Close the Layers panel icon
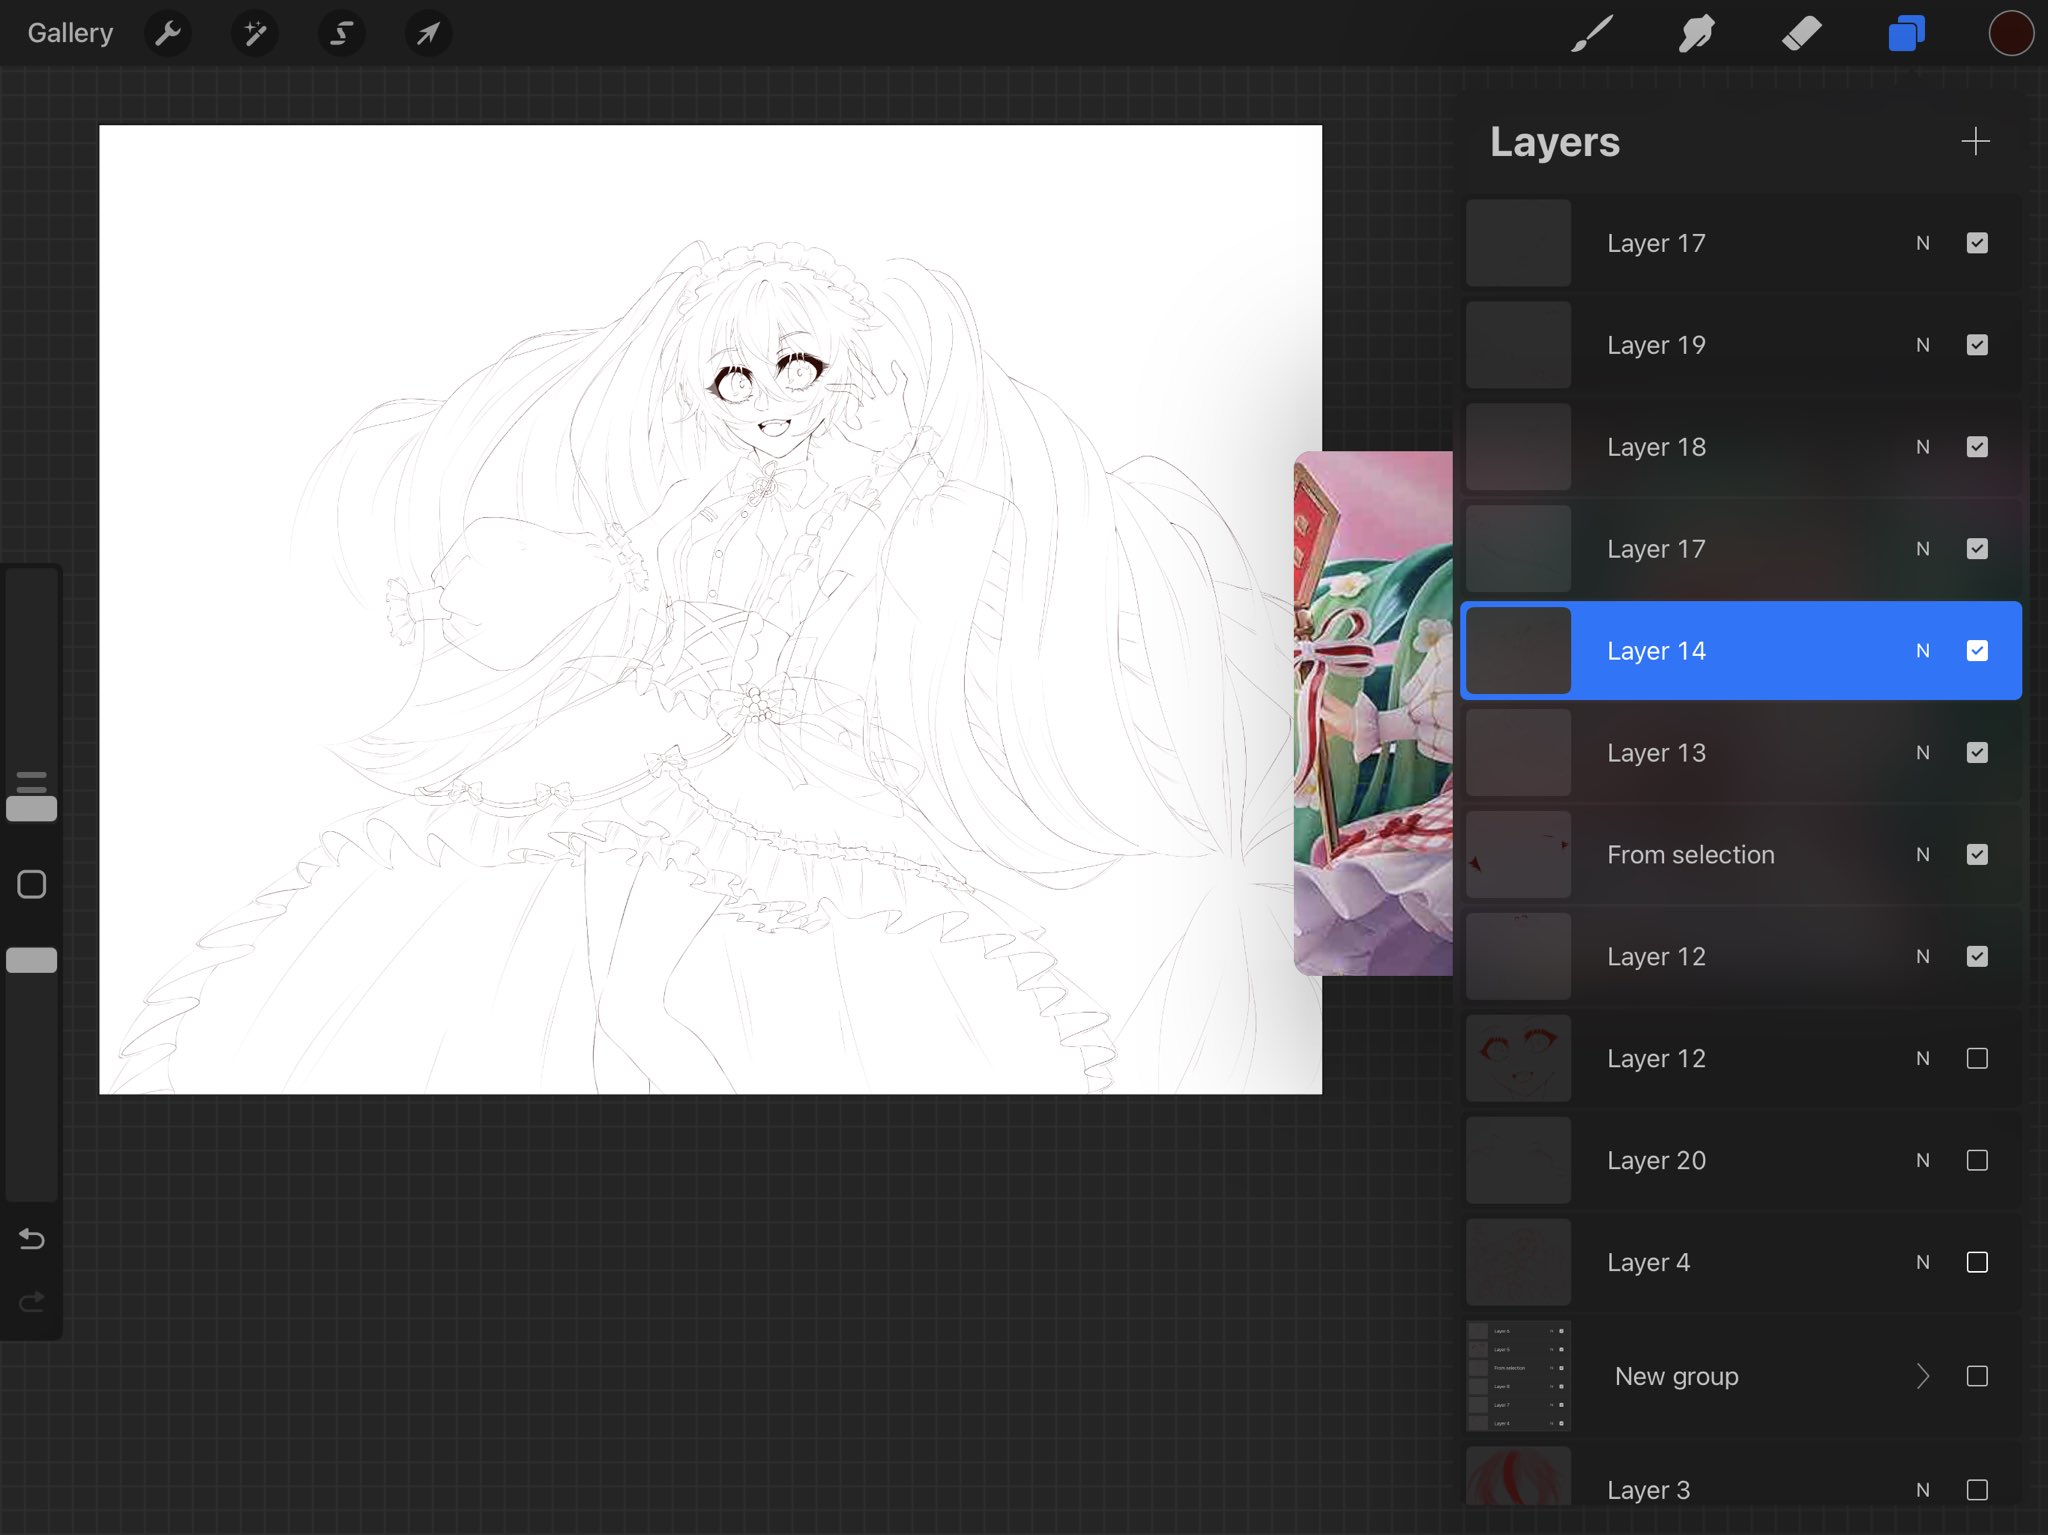This screenshot has height=1535, width=2048. point(1906,34)
